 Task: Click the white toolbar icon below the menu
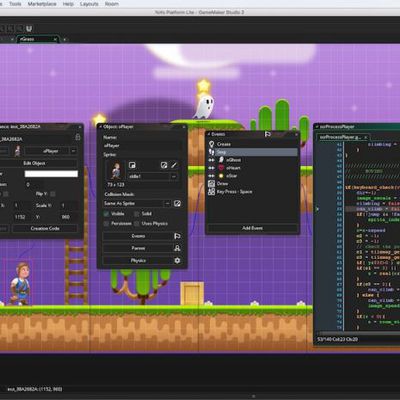(29, 29)
